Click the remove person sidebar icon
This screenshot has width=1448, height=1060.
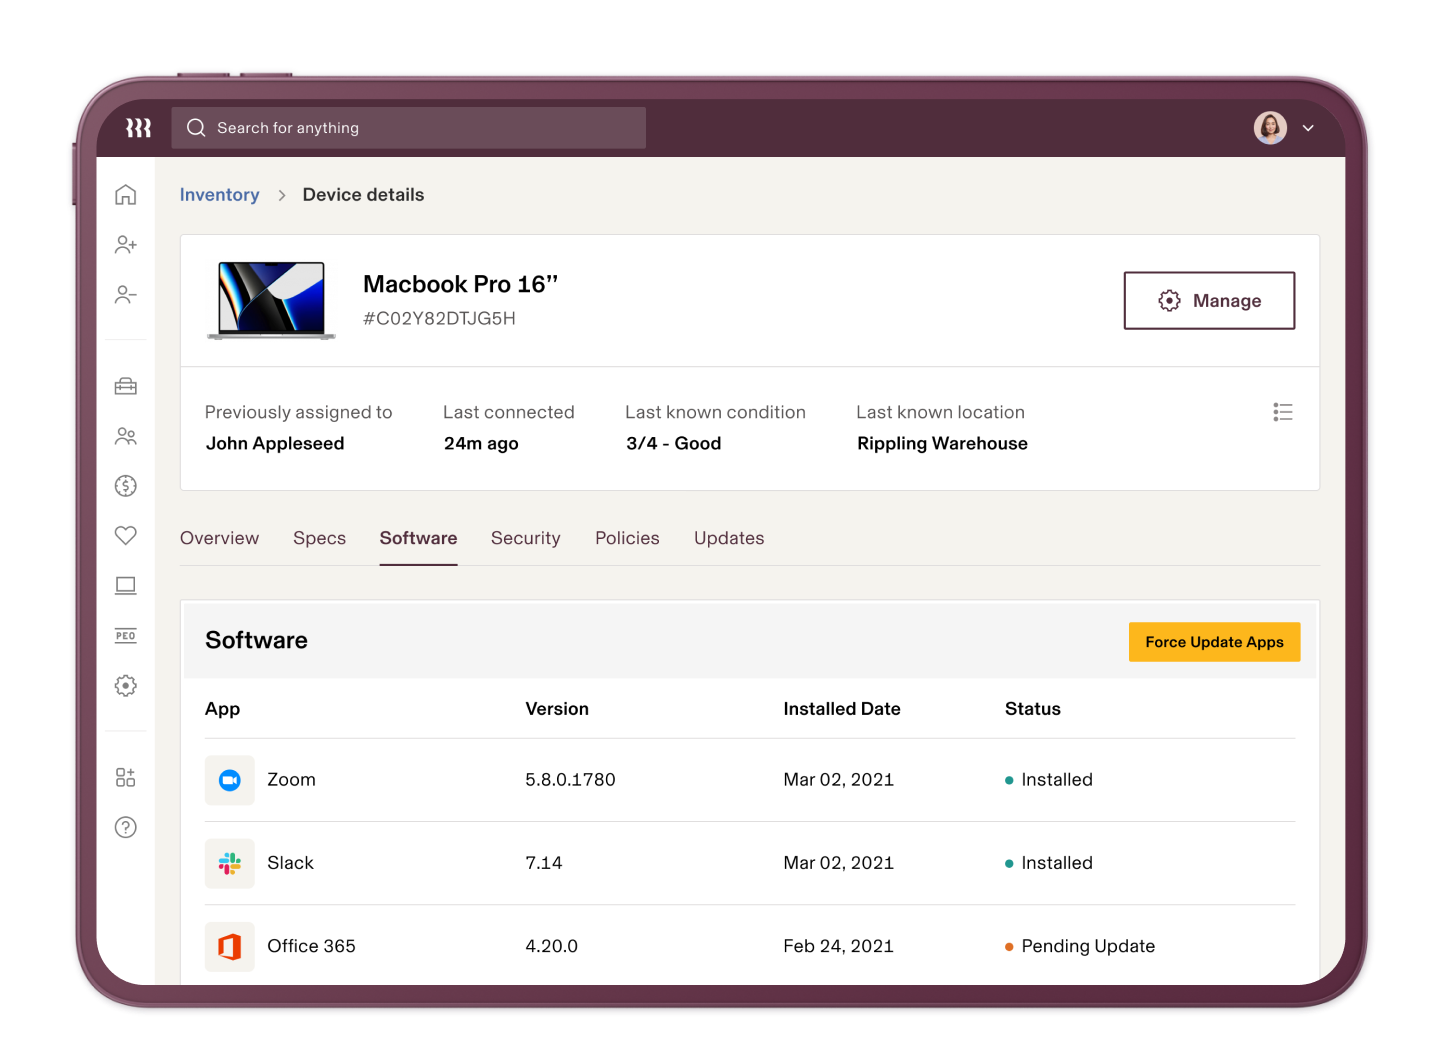[x=125, y=294]
